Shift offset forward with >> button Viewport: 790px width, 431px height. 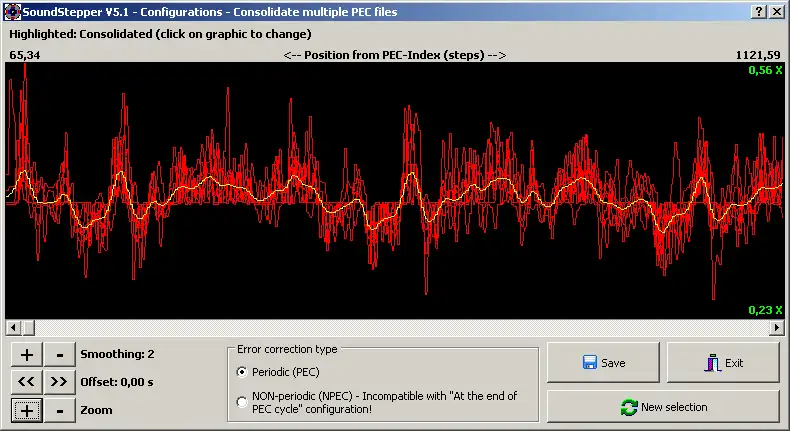tap(59, 382)
